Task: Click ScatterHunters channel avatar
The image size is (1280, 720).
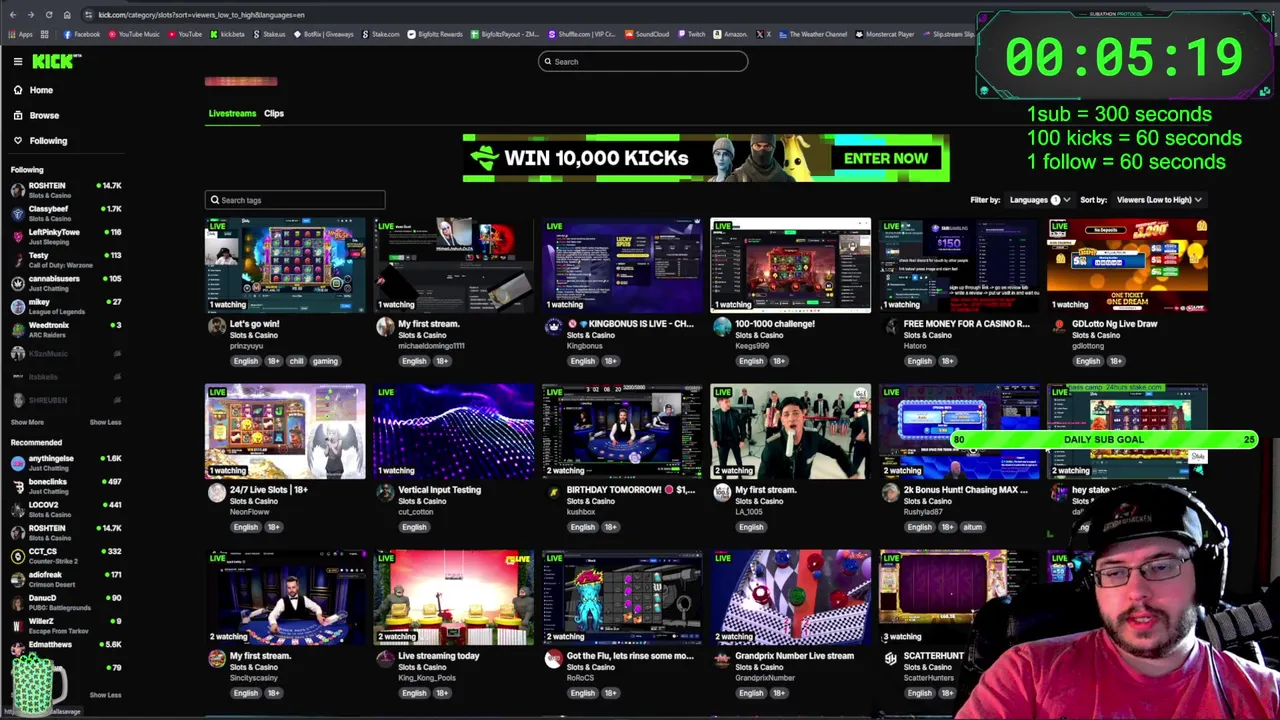Action: pyautogui.click(x=890, y=658)
